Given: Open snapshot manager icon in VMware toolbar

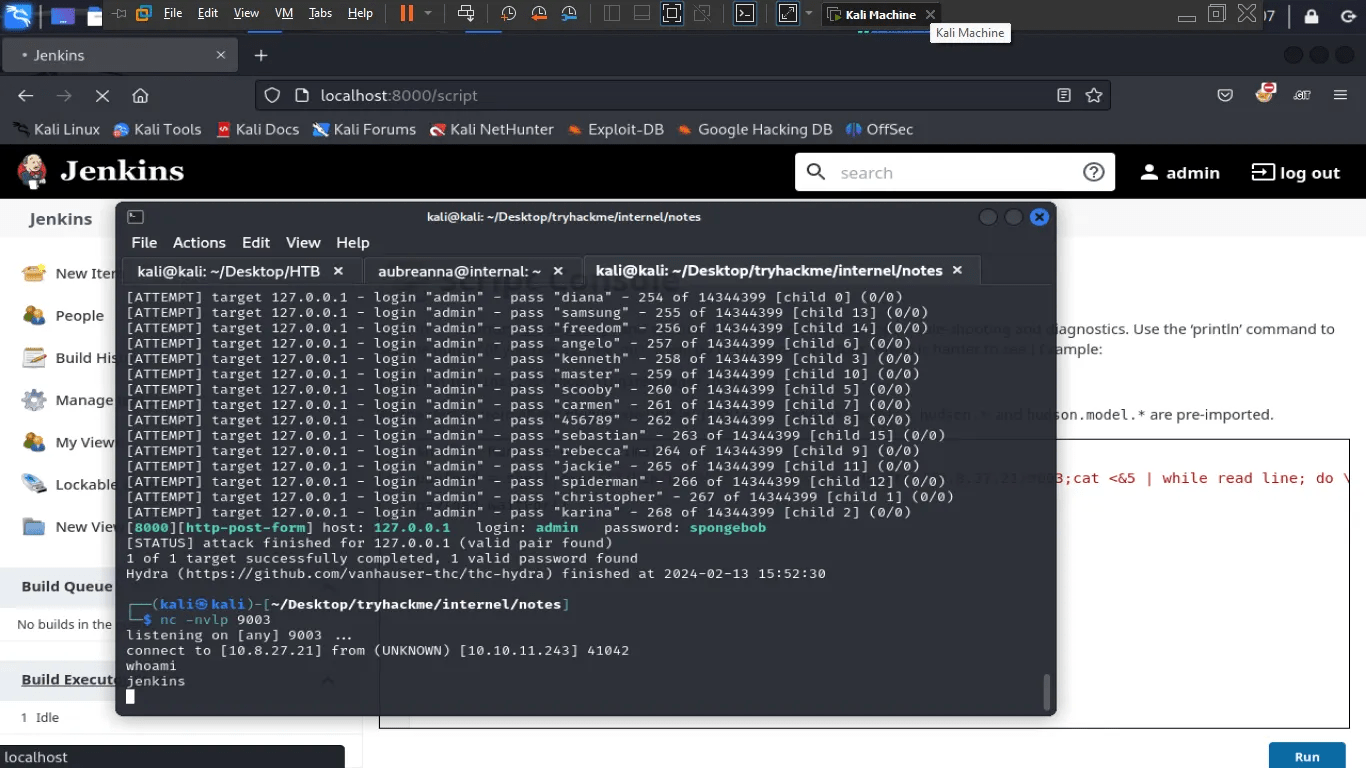Looking at the screenshot, I should click(569, 14).
